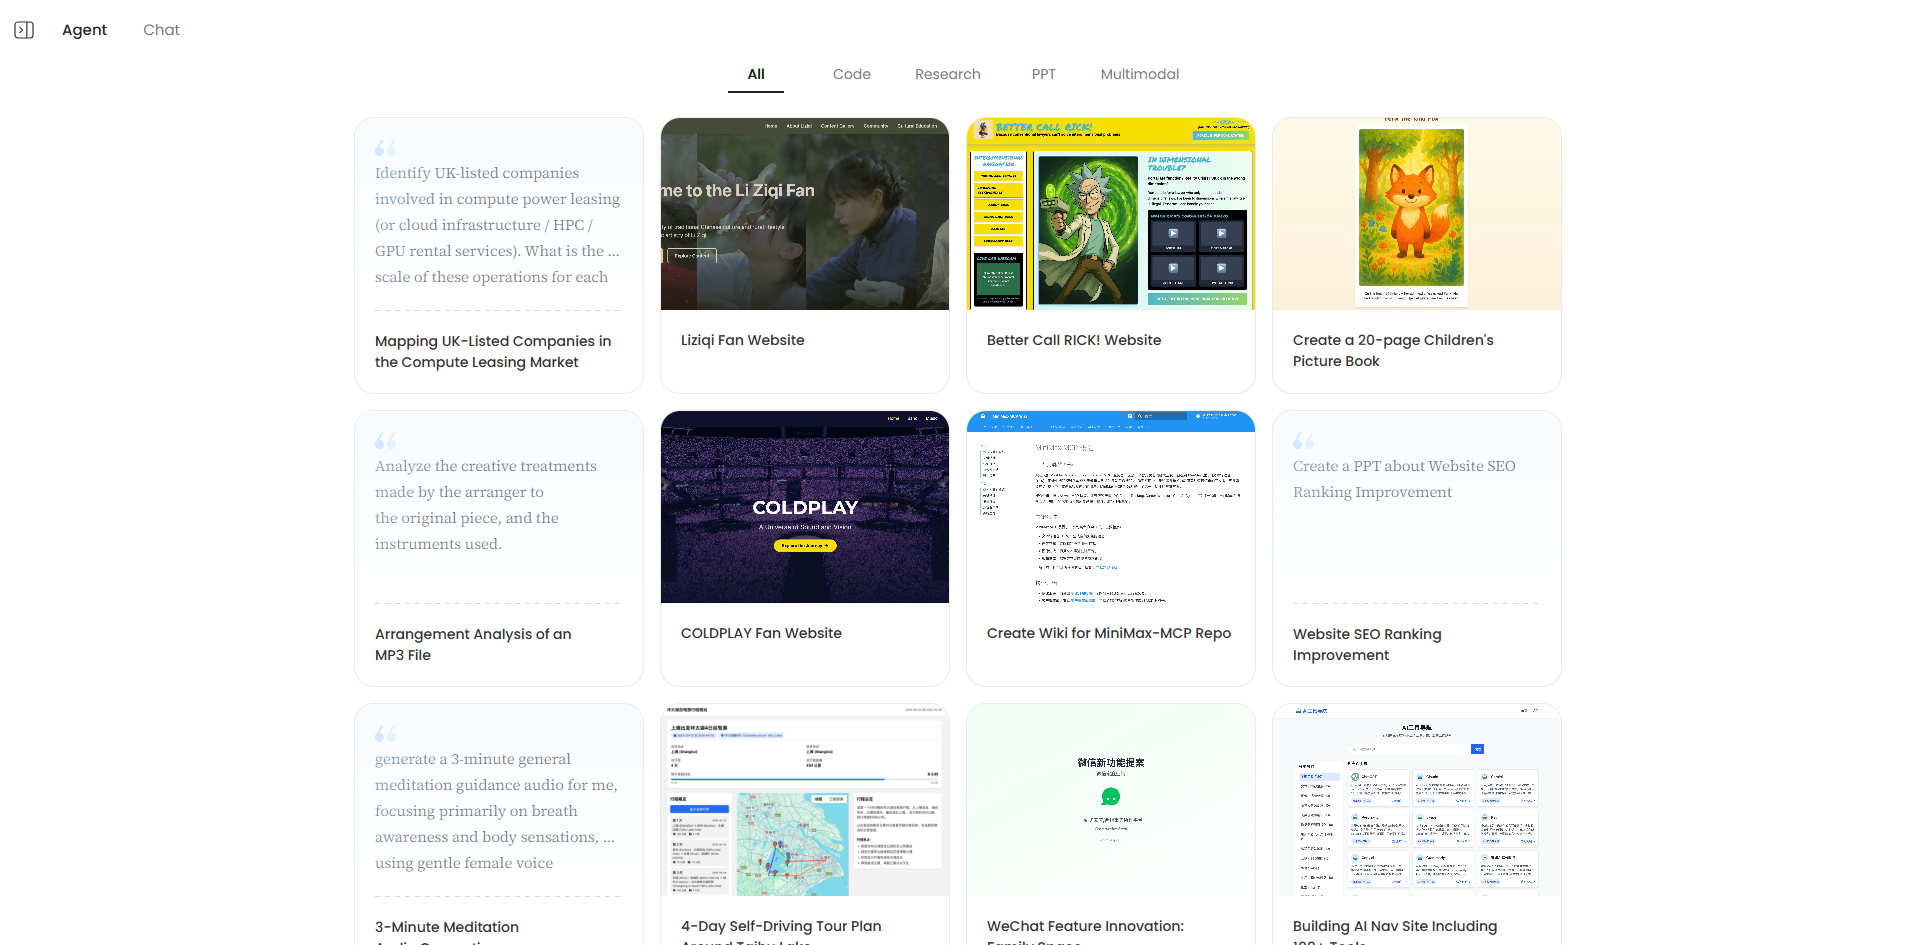Screen dimensions: 1920x945
Task: Click 'Website SEO Ranking Improvement' title
Action: [1367, 645]
